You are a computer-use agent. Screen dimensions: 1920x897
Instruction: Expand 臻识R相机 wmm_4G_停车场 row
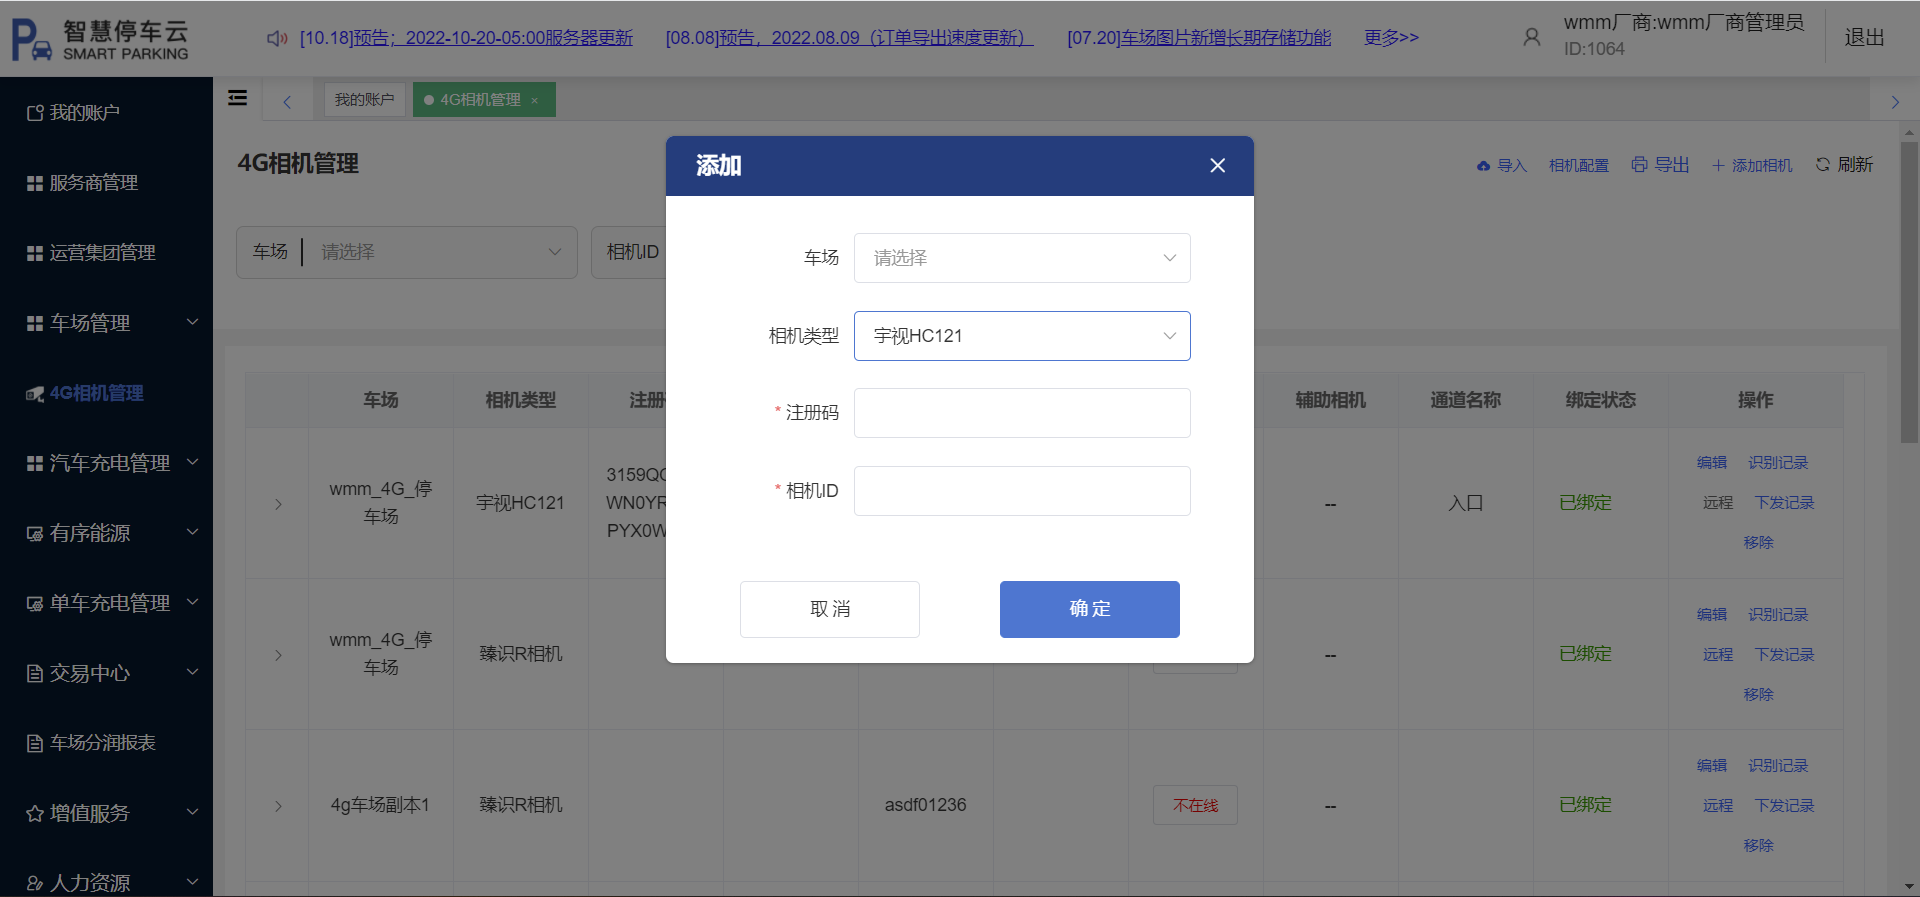278,655
